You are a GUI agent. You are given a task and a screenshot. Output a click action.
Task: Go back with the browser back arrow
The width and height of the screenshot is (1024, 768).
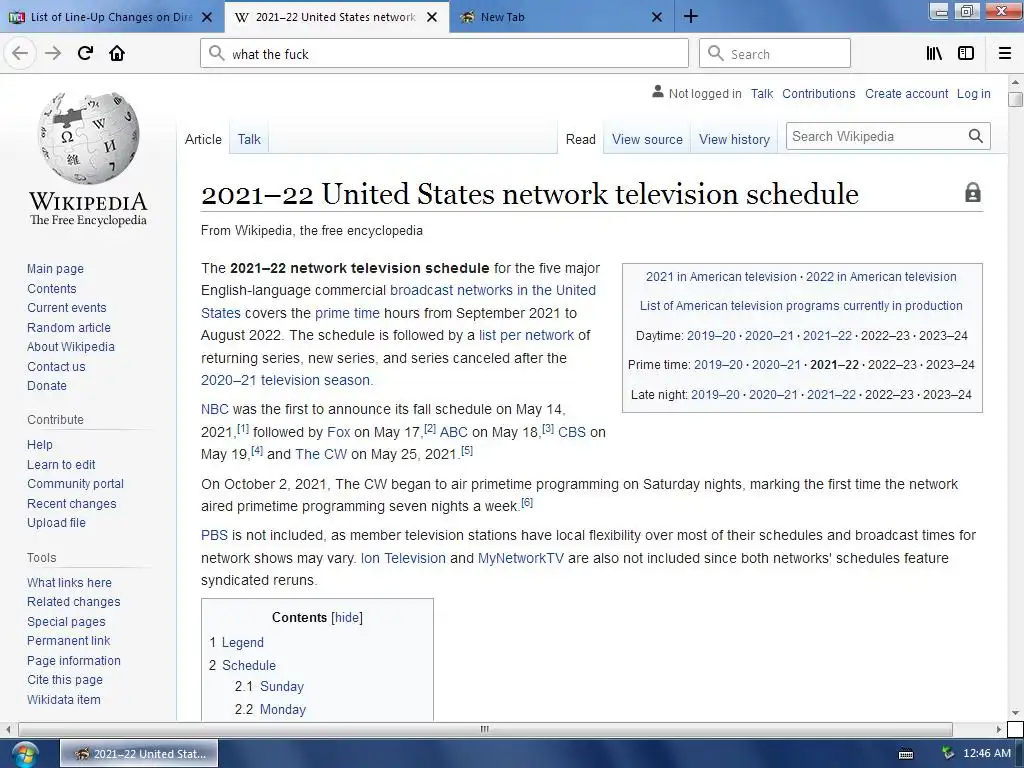[x=20, y=54]
